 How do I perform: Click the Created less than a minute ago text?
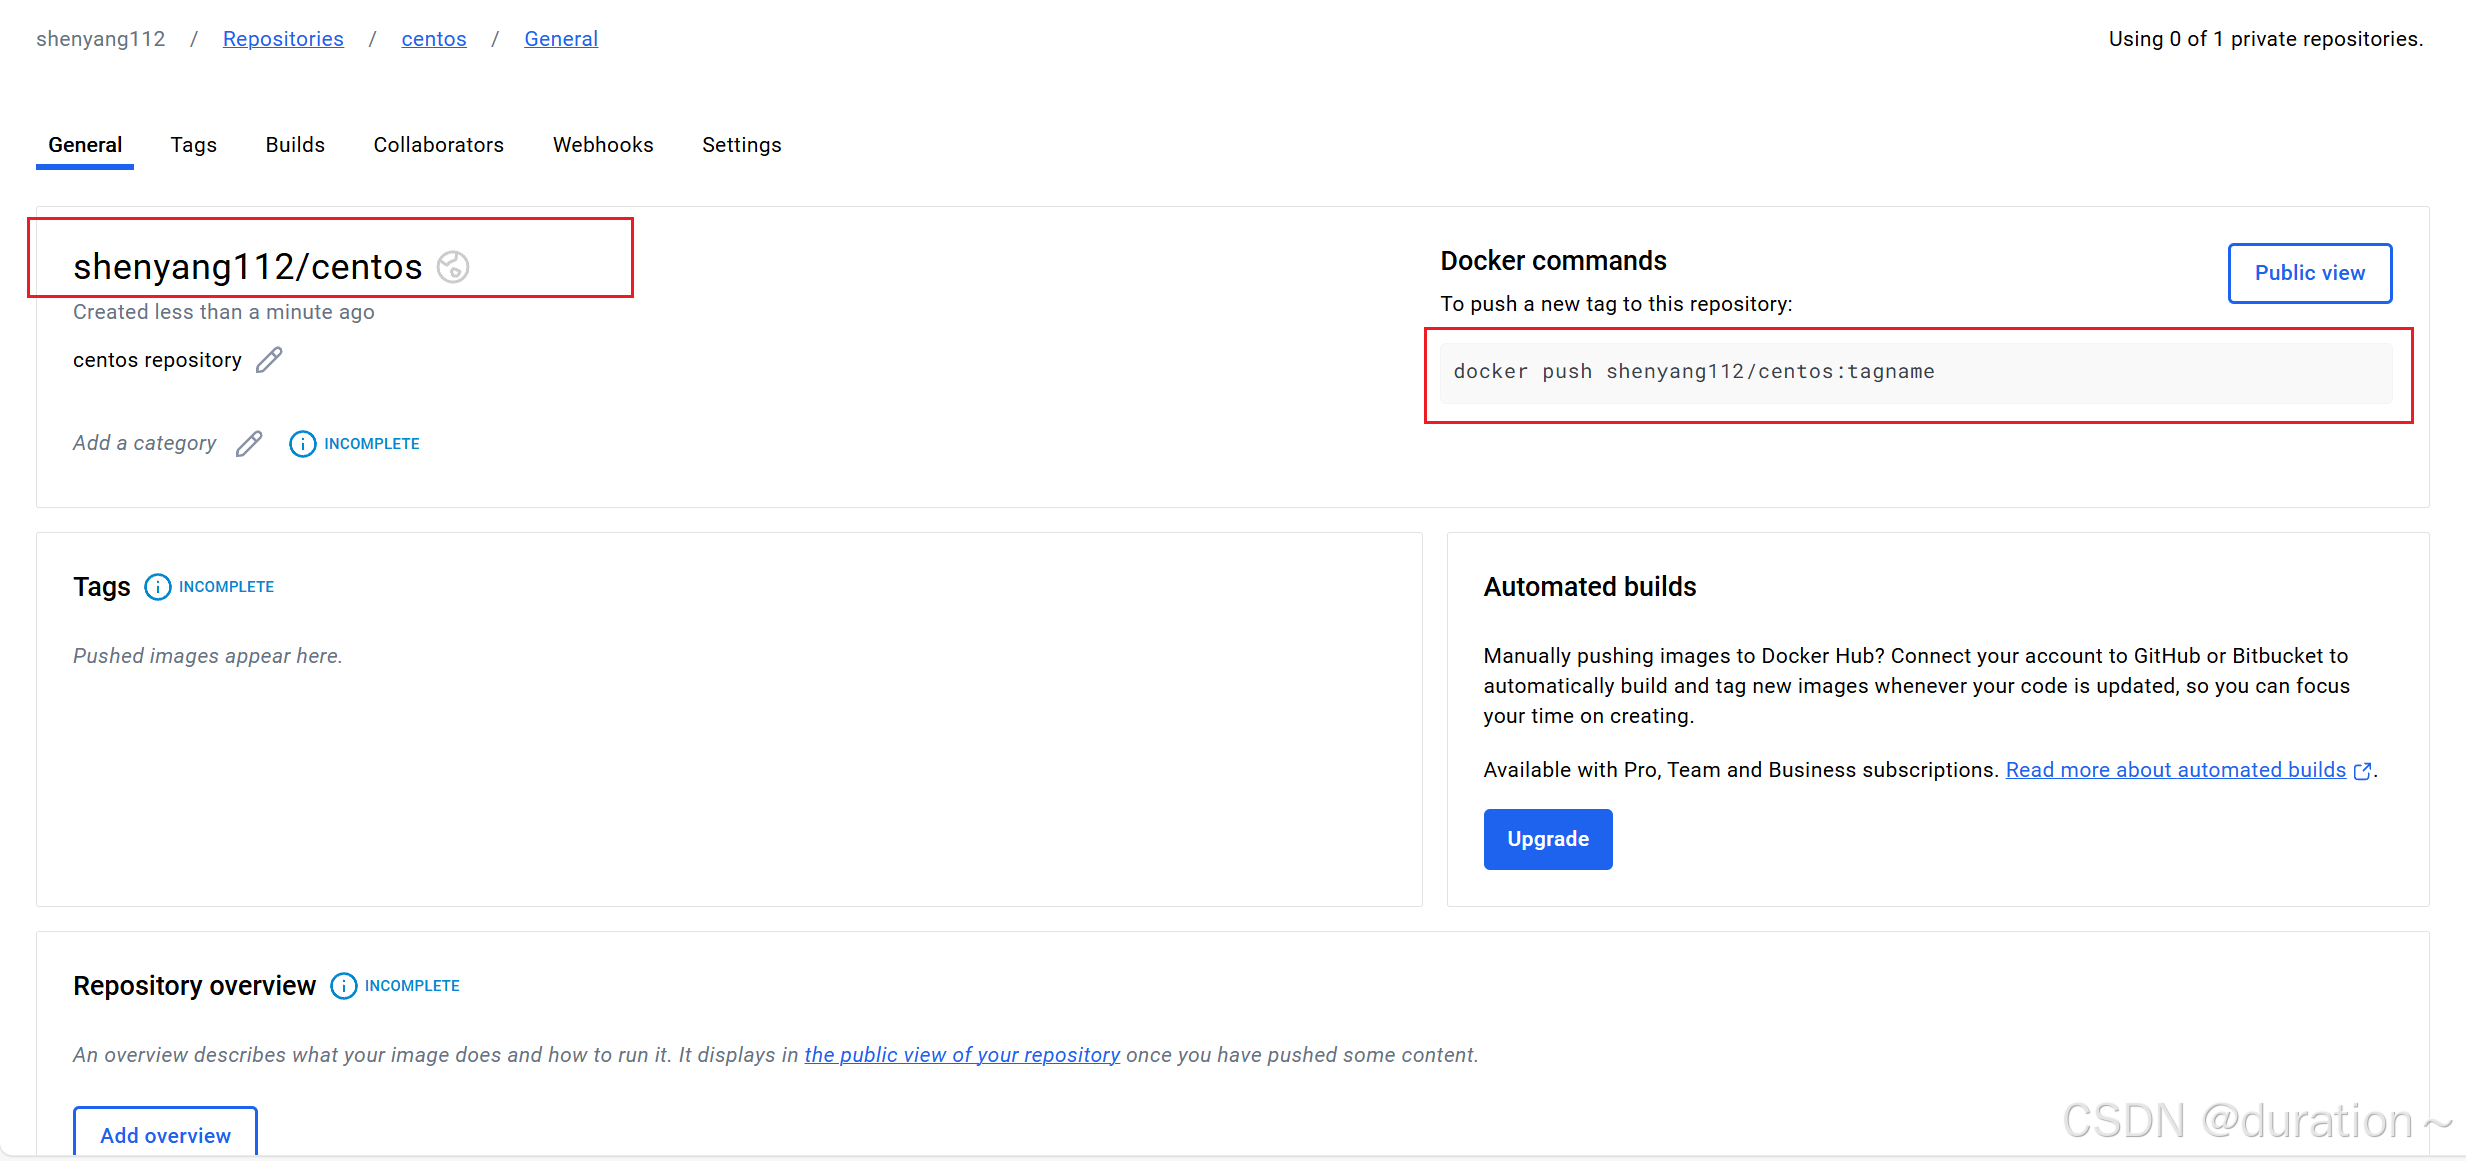pyautogui.click(x=224, y=312)
